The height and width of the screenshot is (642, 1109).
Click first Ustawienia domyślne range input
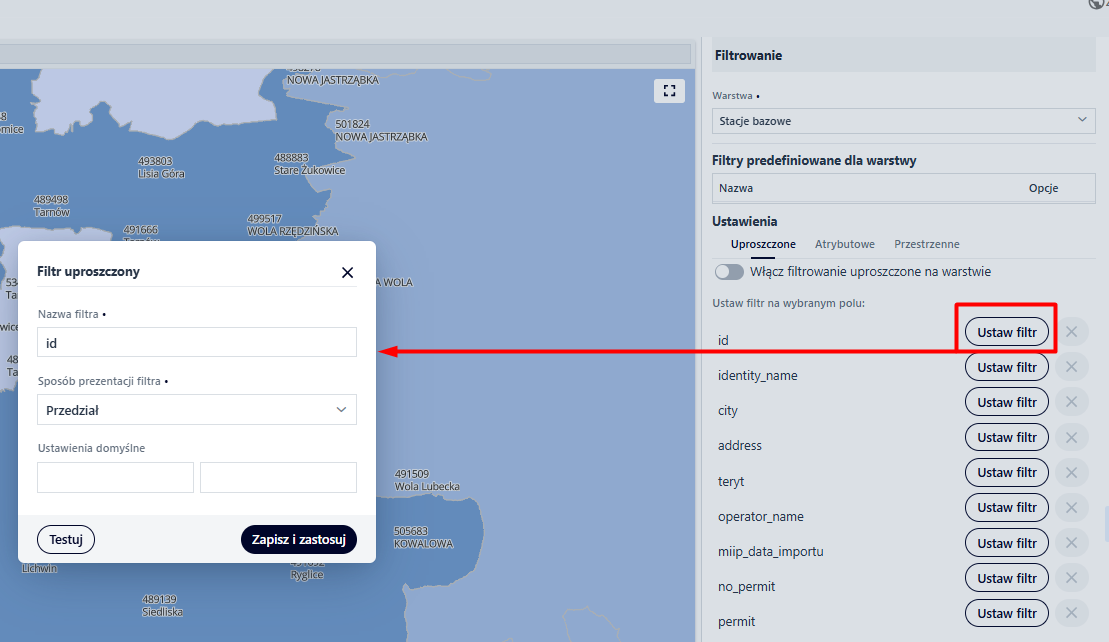[x=115, y=477]
